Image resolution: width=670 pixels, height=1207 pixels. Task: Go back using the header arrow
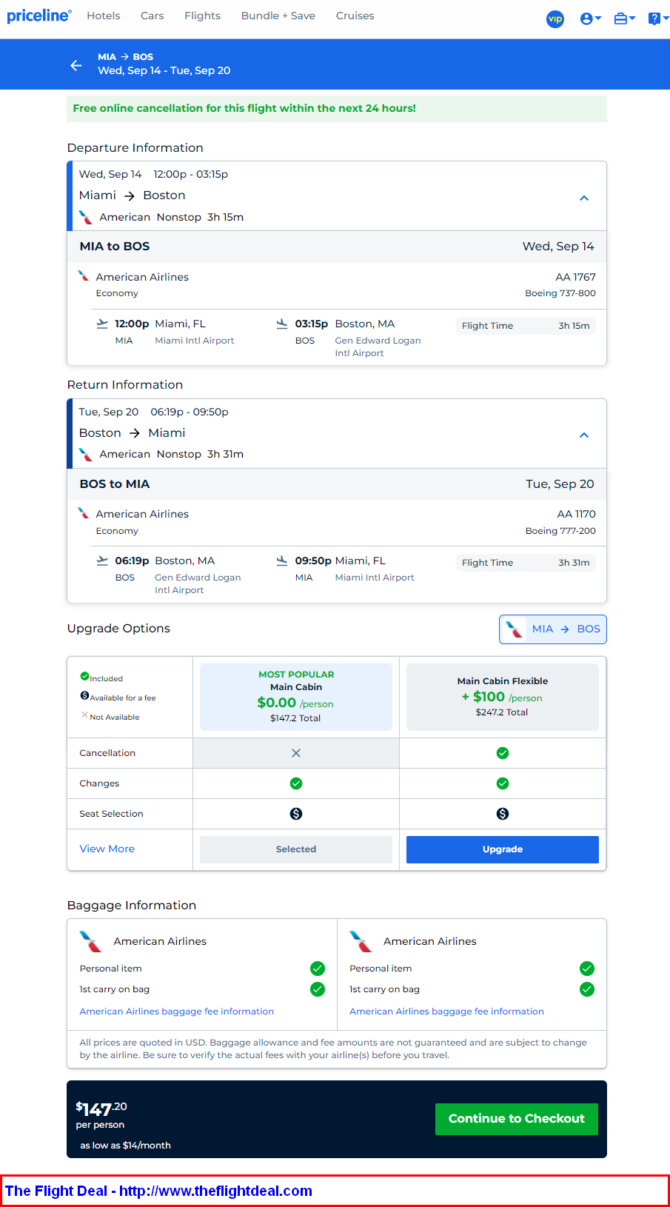pyautogui.click(x=76, y=65)
